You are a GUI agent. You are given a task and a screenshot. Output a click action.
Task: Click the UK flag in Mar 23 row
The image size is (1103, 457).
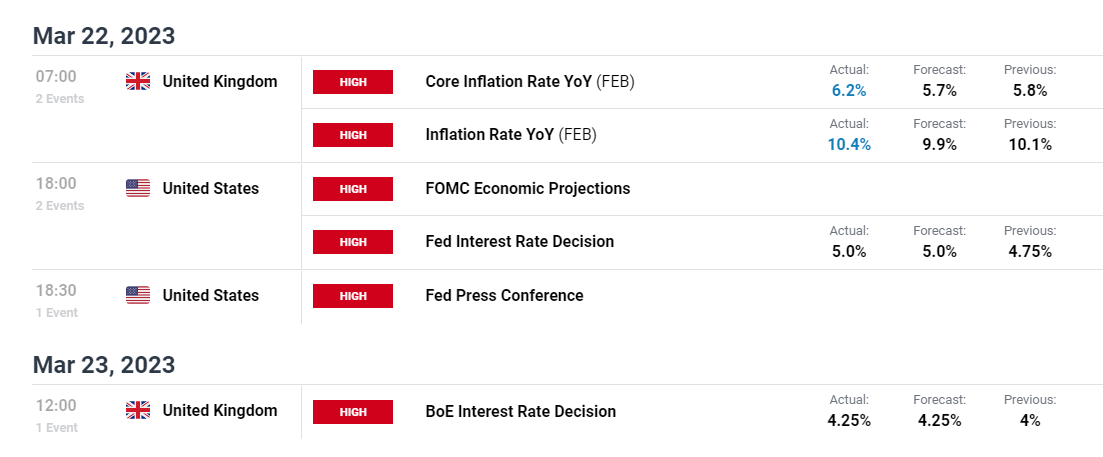pos(138,411)
